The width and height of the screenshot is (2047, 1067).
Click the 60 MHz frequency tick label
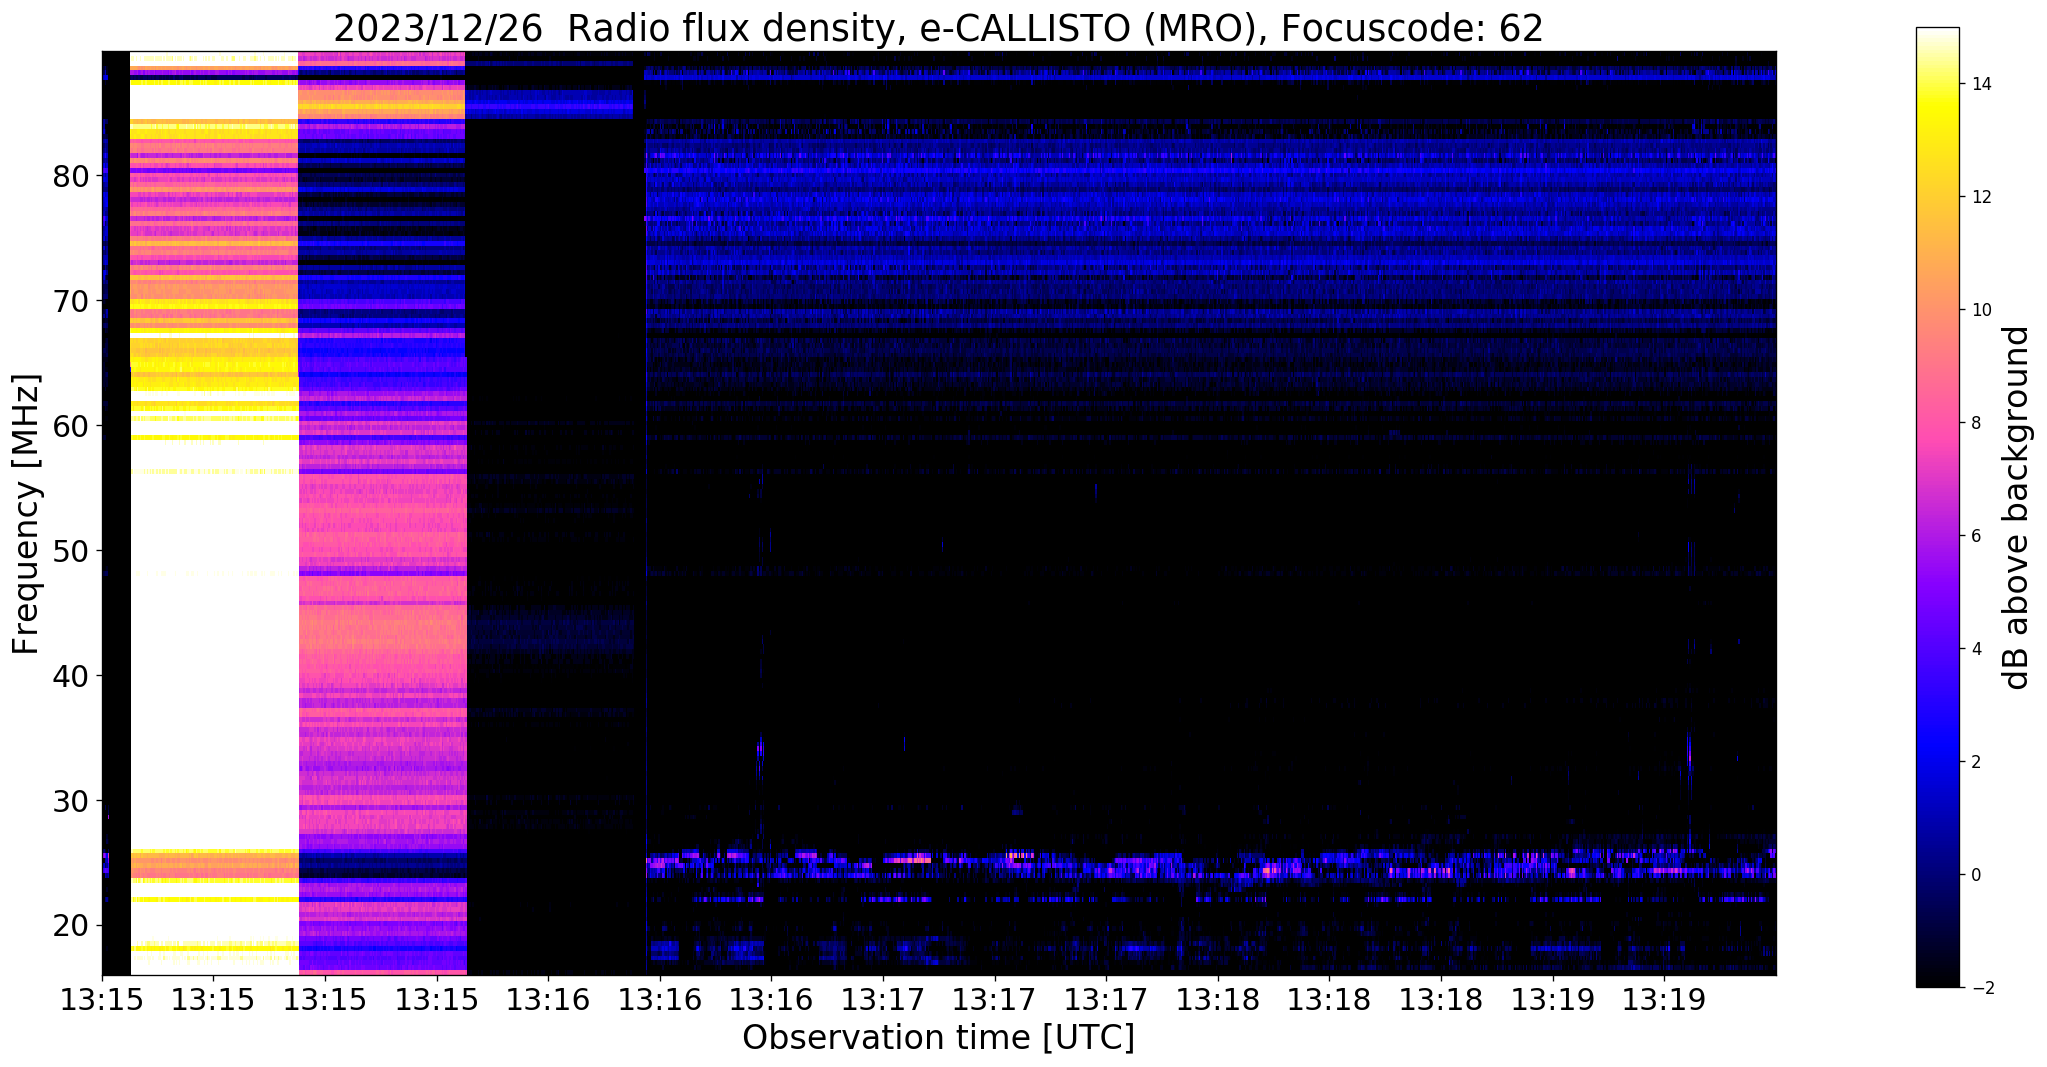coord(72,426)
